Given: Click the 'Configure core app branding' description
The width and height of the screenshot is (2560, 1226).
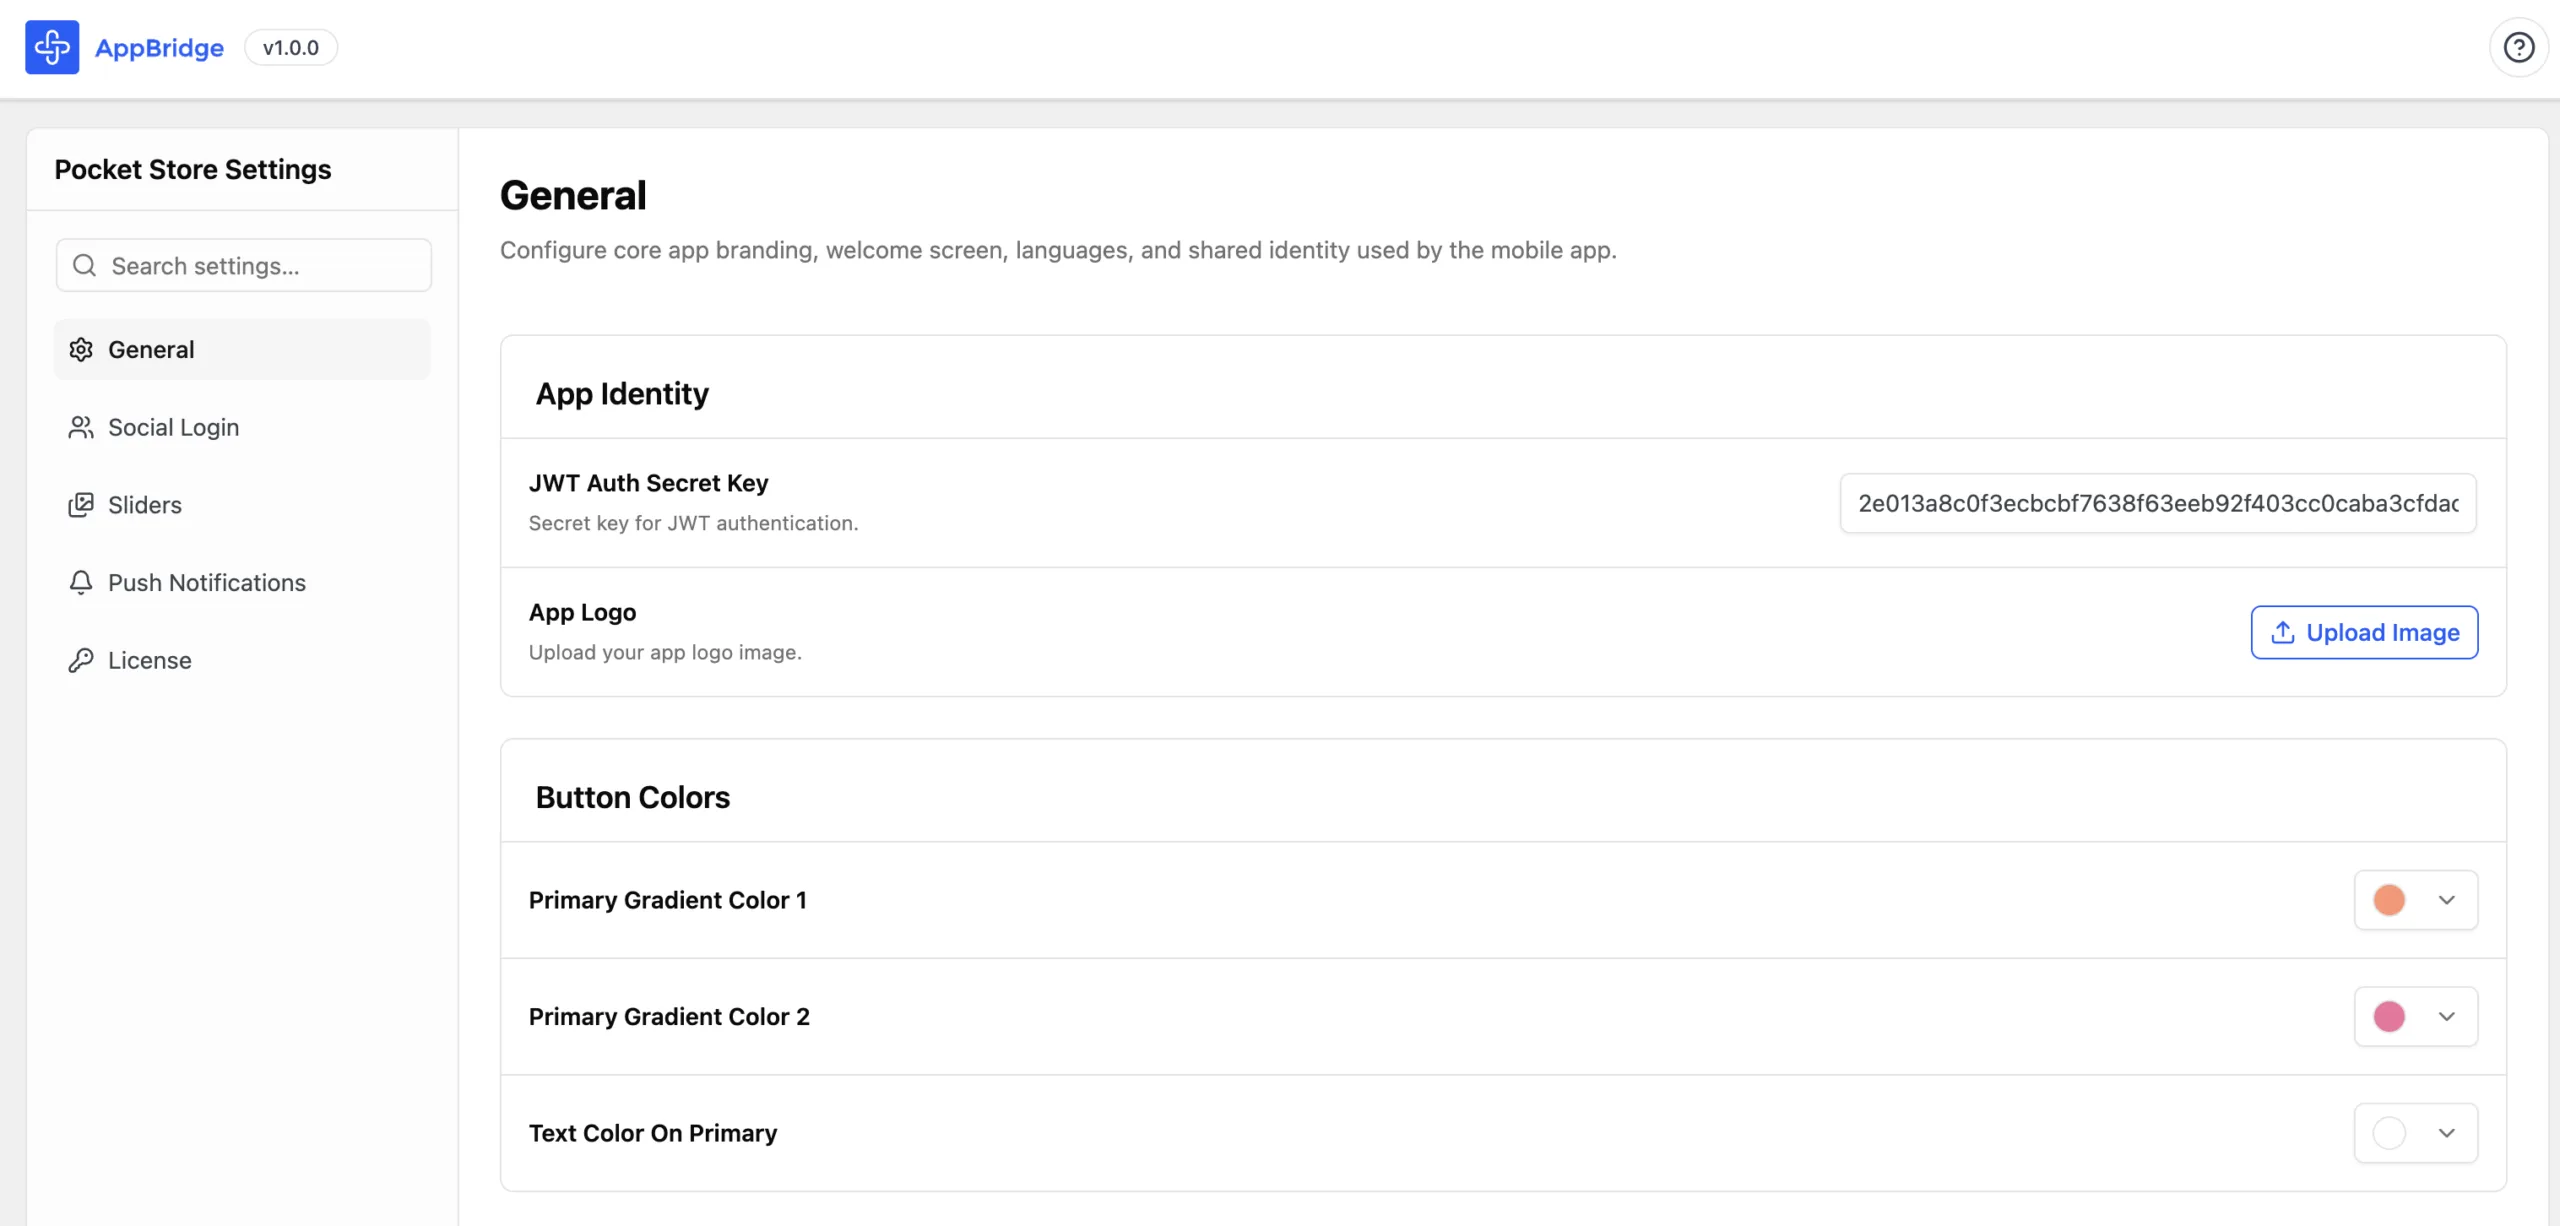Looking at the screenshot, I should pos(1058,250).
